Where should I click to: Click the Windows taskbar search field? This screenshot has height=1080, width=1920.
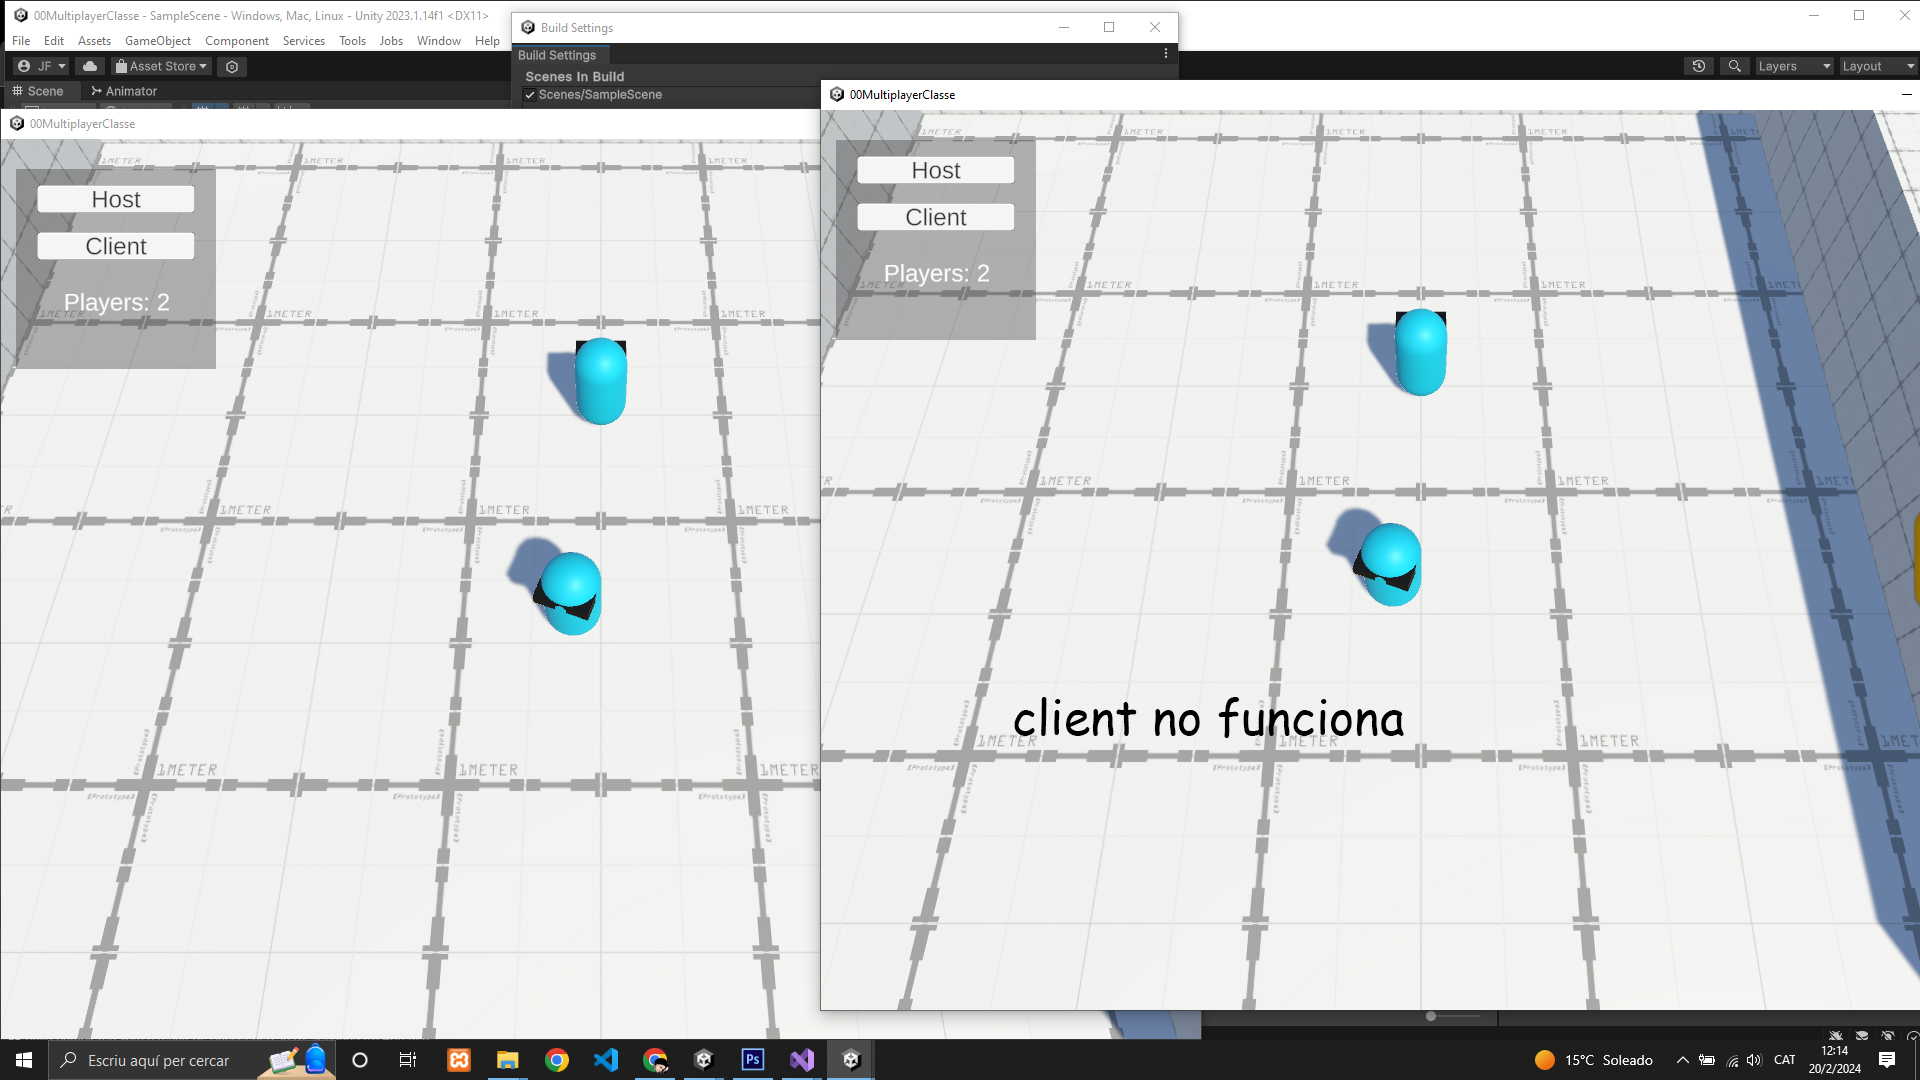[x=158, y=1060]
